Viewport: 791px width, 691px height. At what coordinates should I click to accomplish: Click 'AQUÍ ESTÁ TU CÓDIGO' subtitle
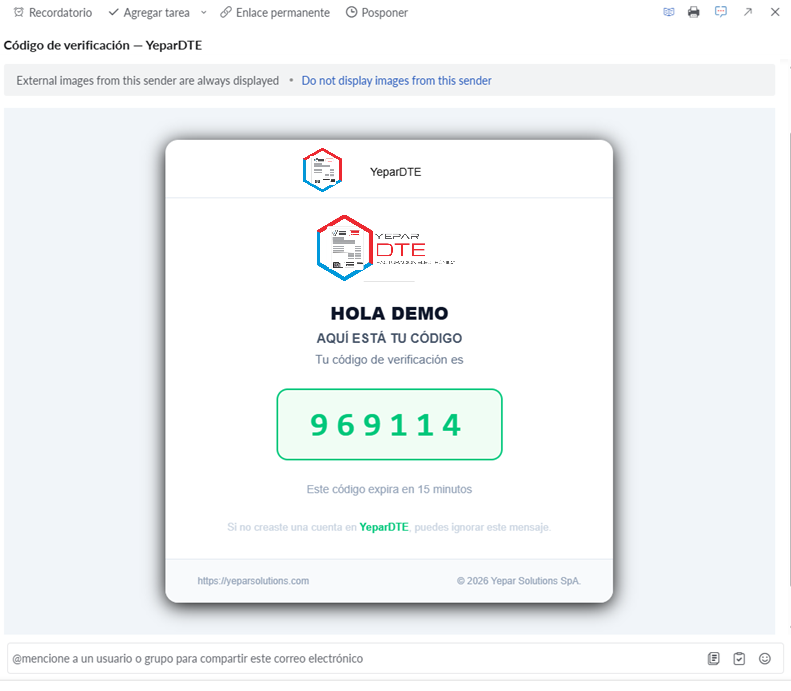coord(389,338)
